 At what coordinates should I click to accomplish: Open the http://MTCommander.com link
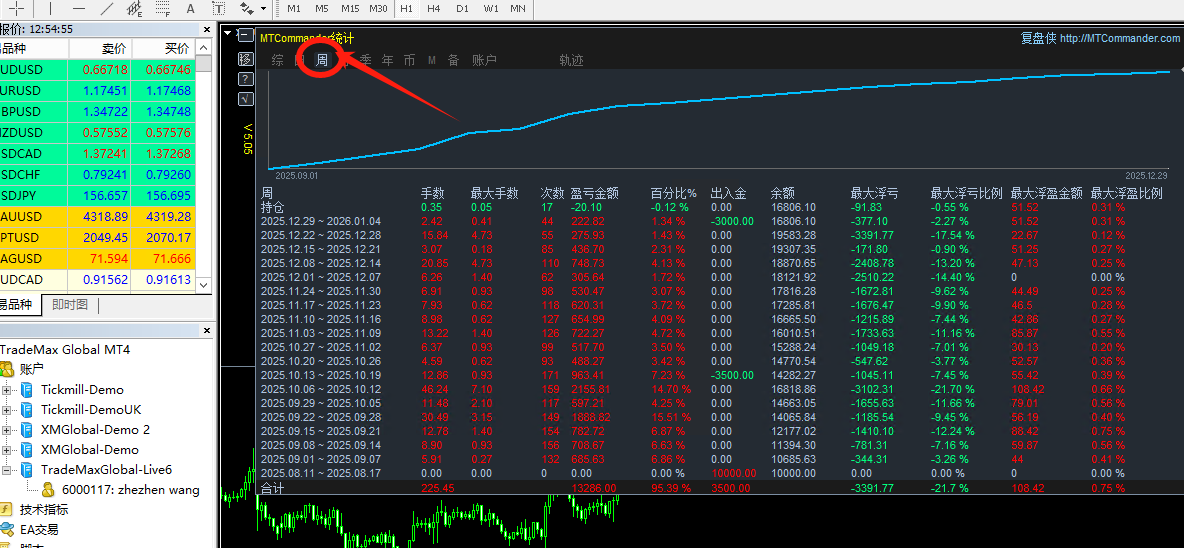(x=1121, y=38)
